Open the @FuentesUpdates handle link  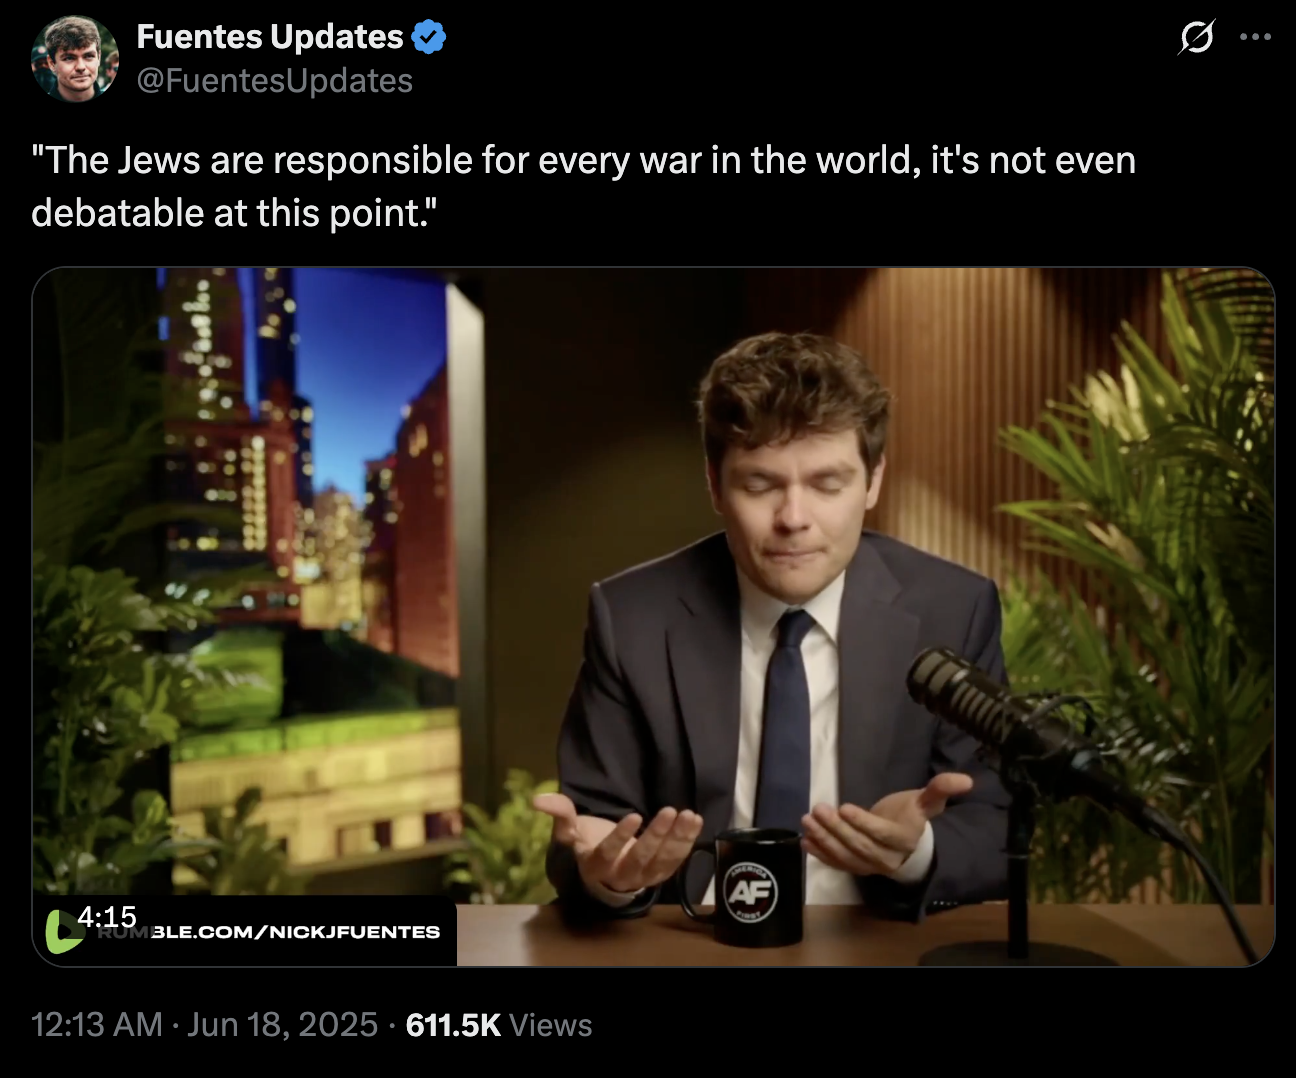[274, 80]
